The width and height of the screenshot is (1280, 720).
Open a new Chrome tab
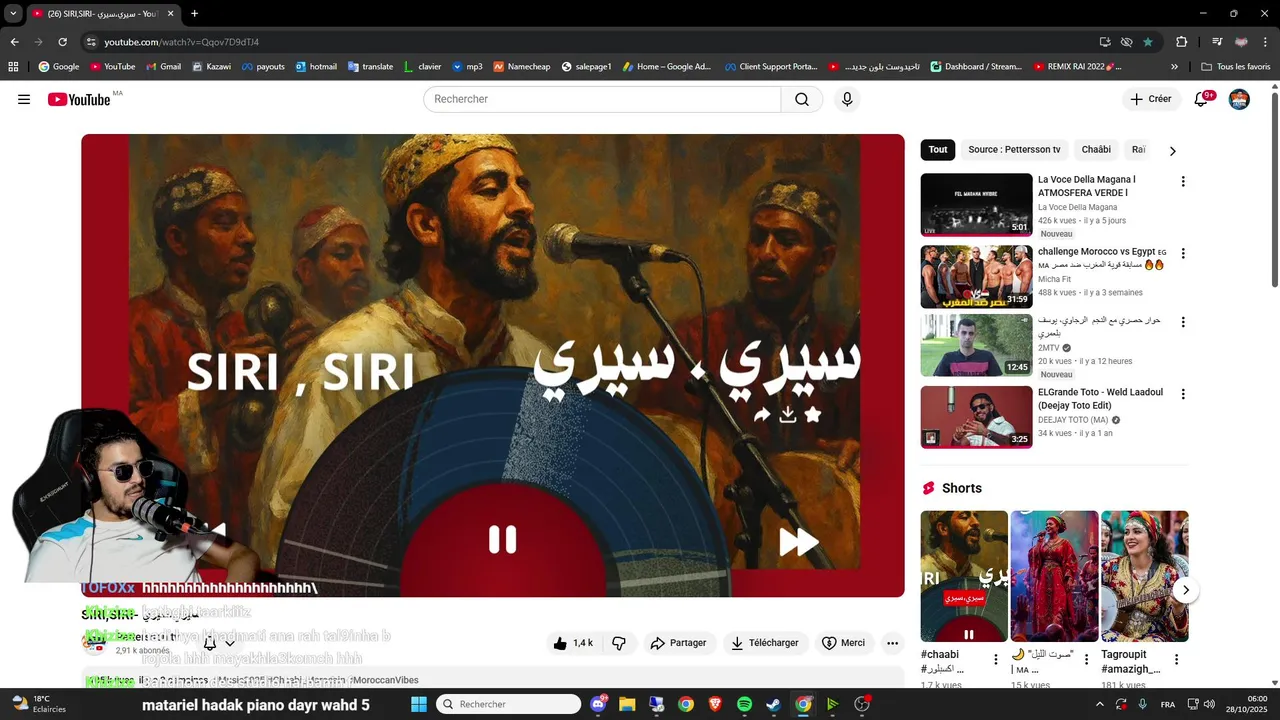coord(194,14)
